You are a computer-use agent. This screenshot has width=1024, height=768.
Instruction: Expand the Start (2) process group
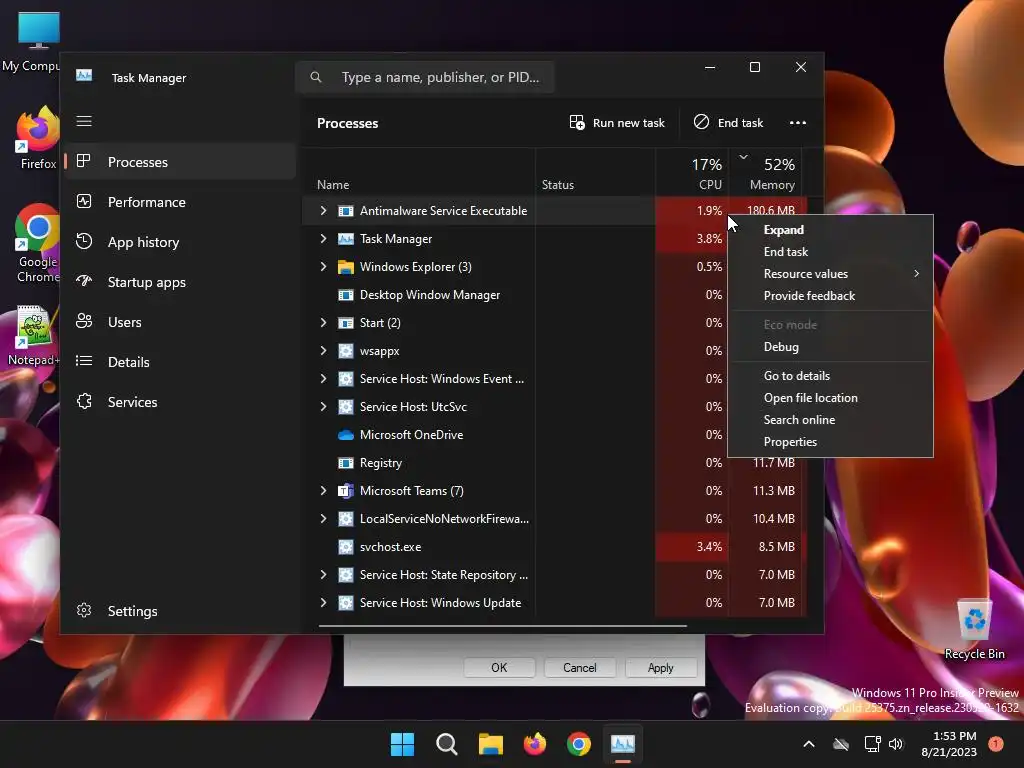click(x=323, y=323)
